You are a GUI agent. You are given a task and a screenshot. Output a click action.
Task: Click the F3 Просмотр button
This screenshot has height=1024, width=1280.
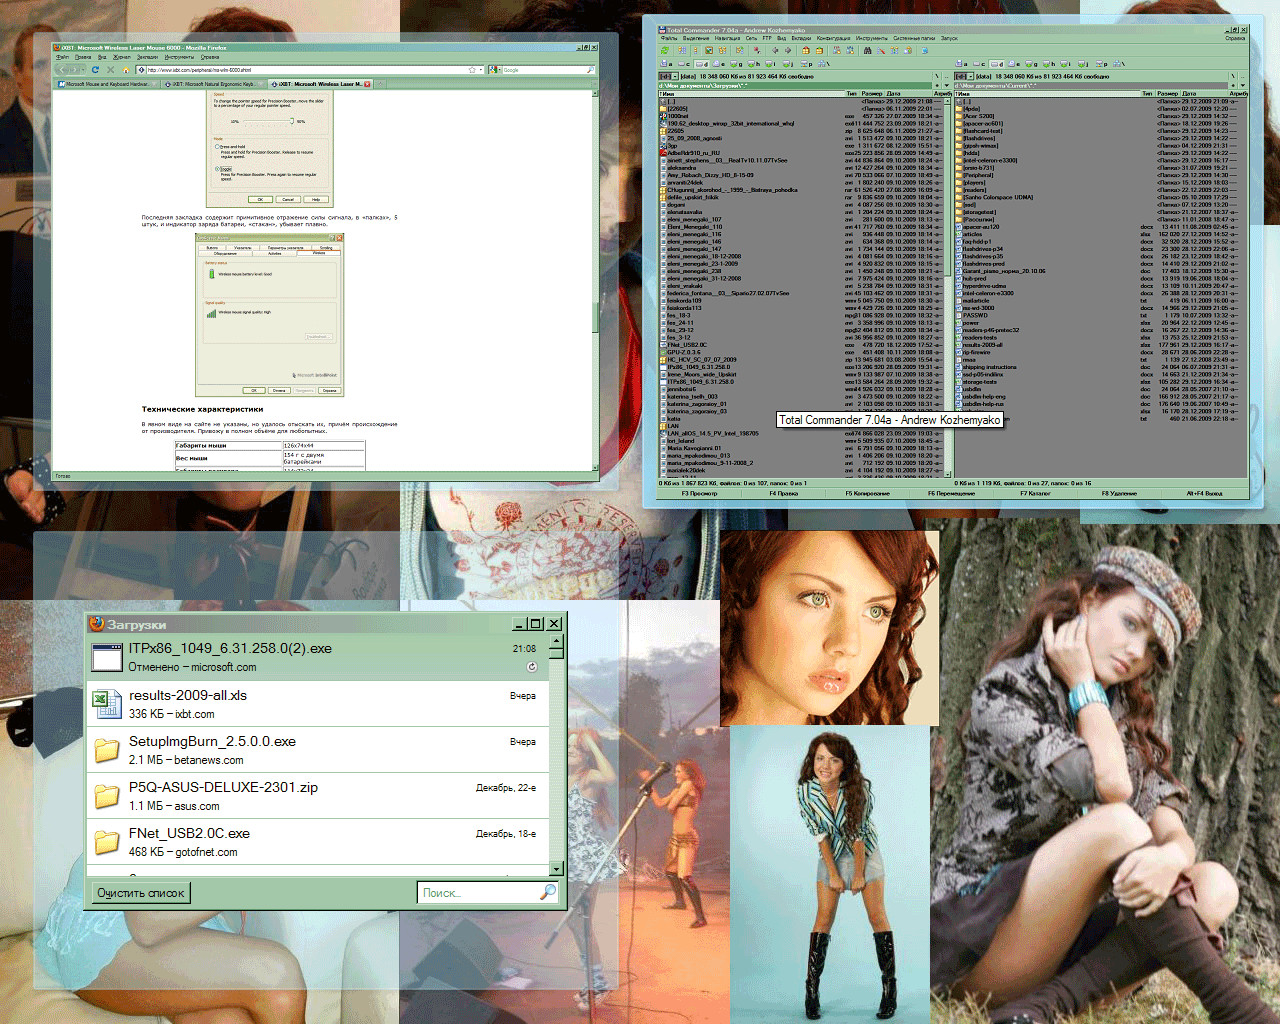coord(700,493)
